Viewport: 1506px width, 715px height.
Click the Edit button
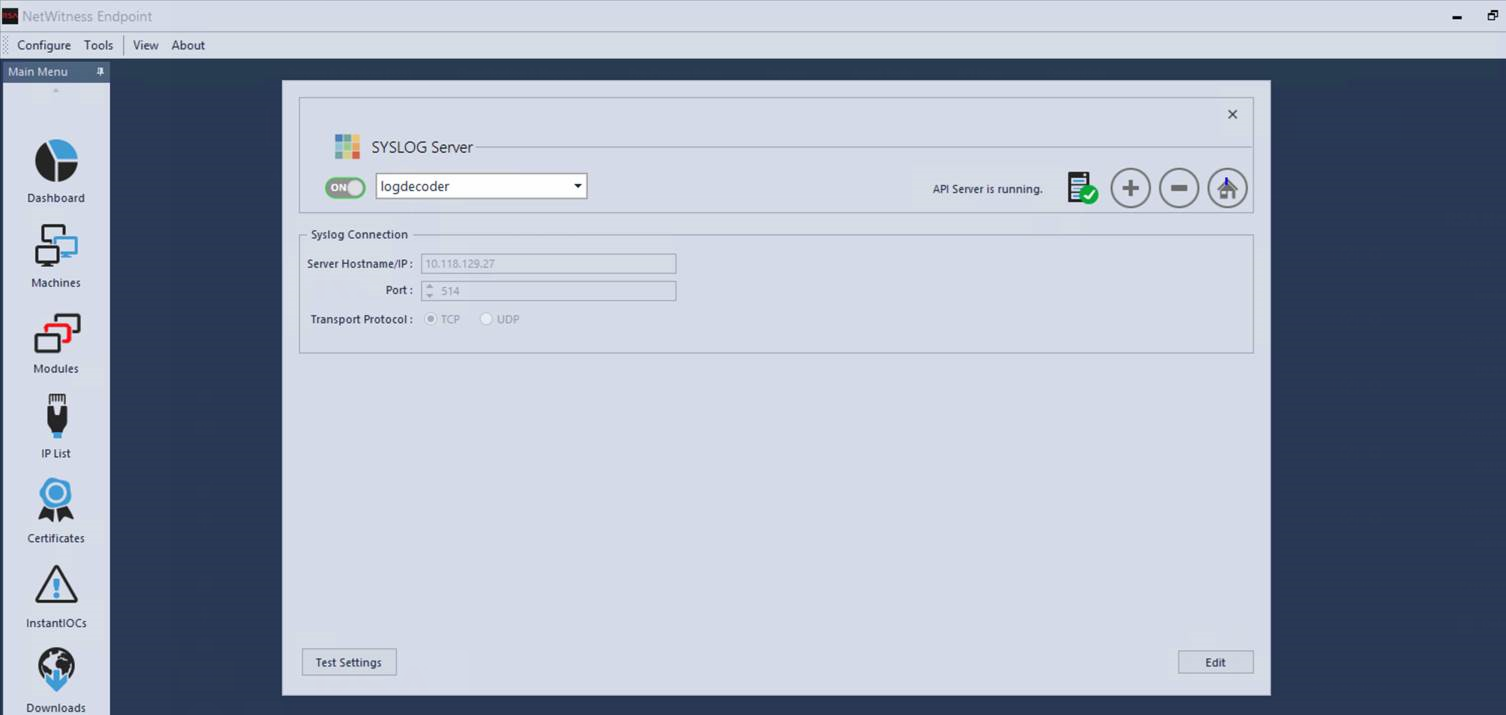point(1215,662)
